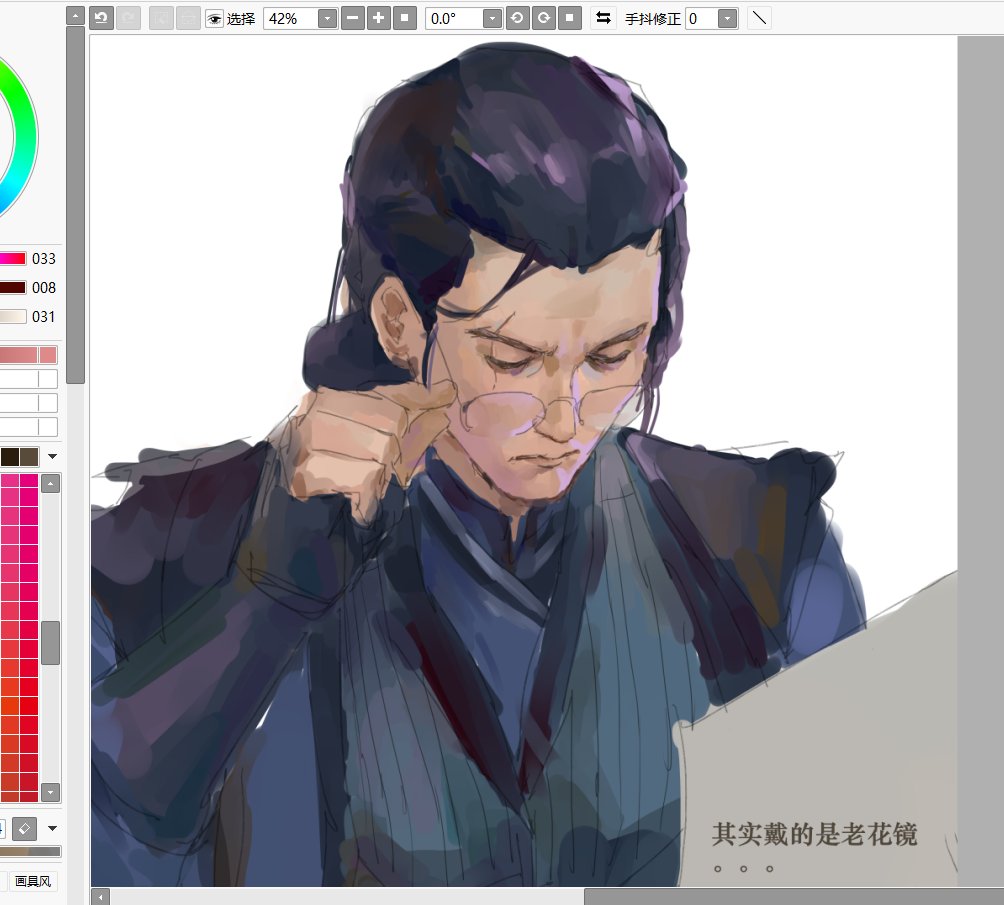Select the dark brown custom swatch
The width and height of the screenshot is (1004, 905).
pyautogui.click(x=10, y=457)
